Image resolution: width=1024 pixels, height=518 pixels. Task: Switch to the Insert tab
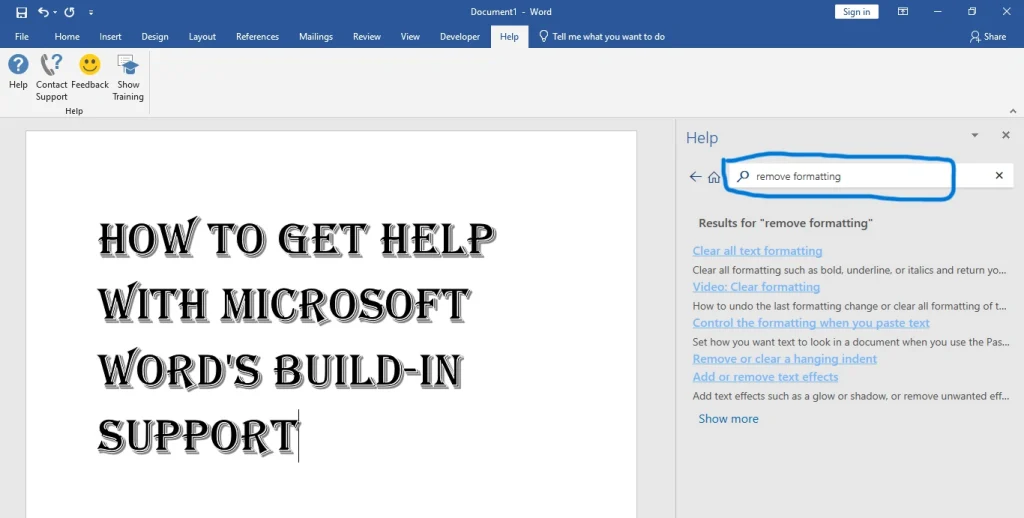(x=110, y=37)
